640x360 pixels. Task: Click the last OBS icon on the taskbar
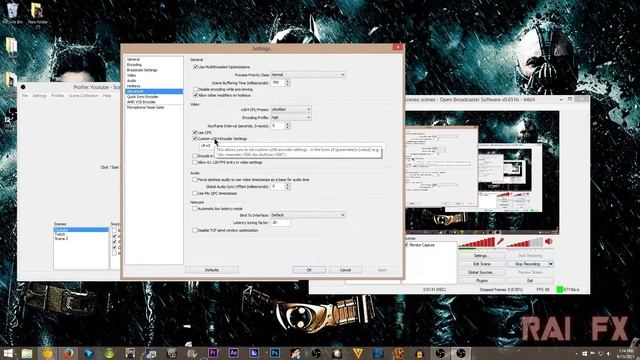[x=461, y=353]
